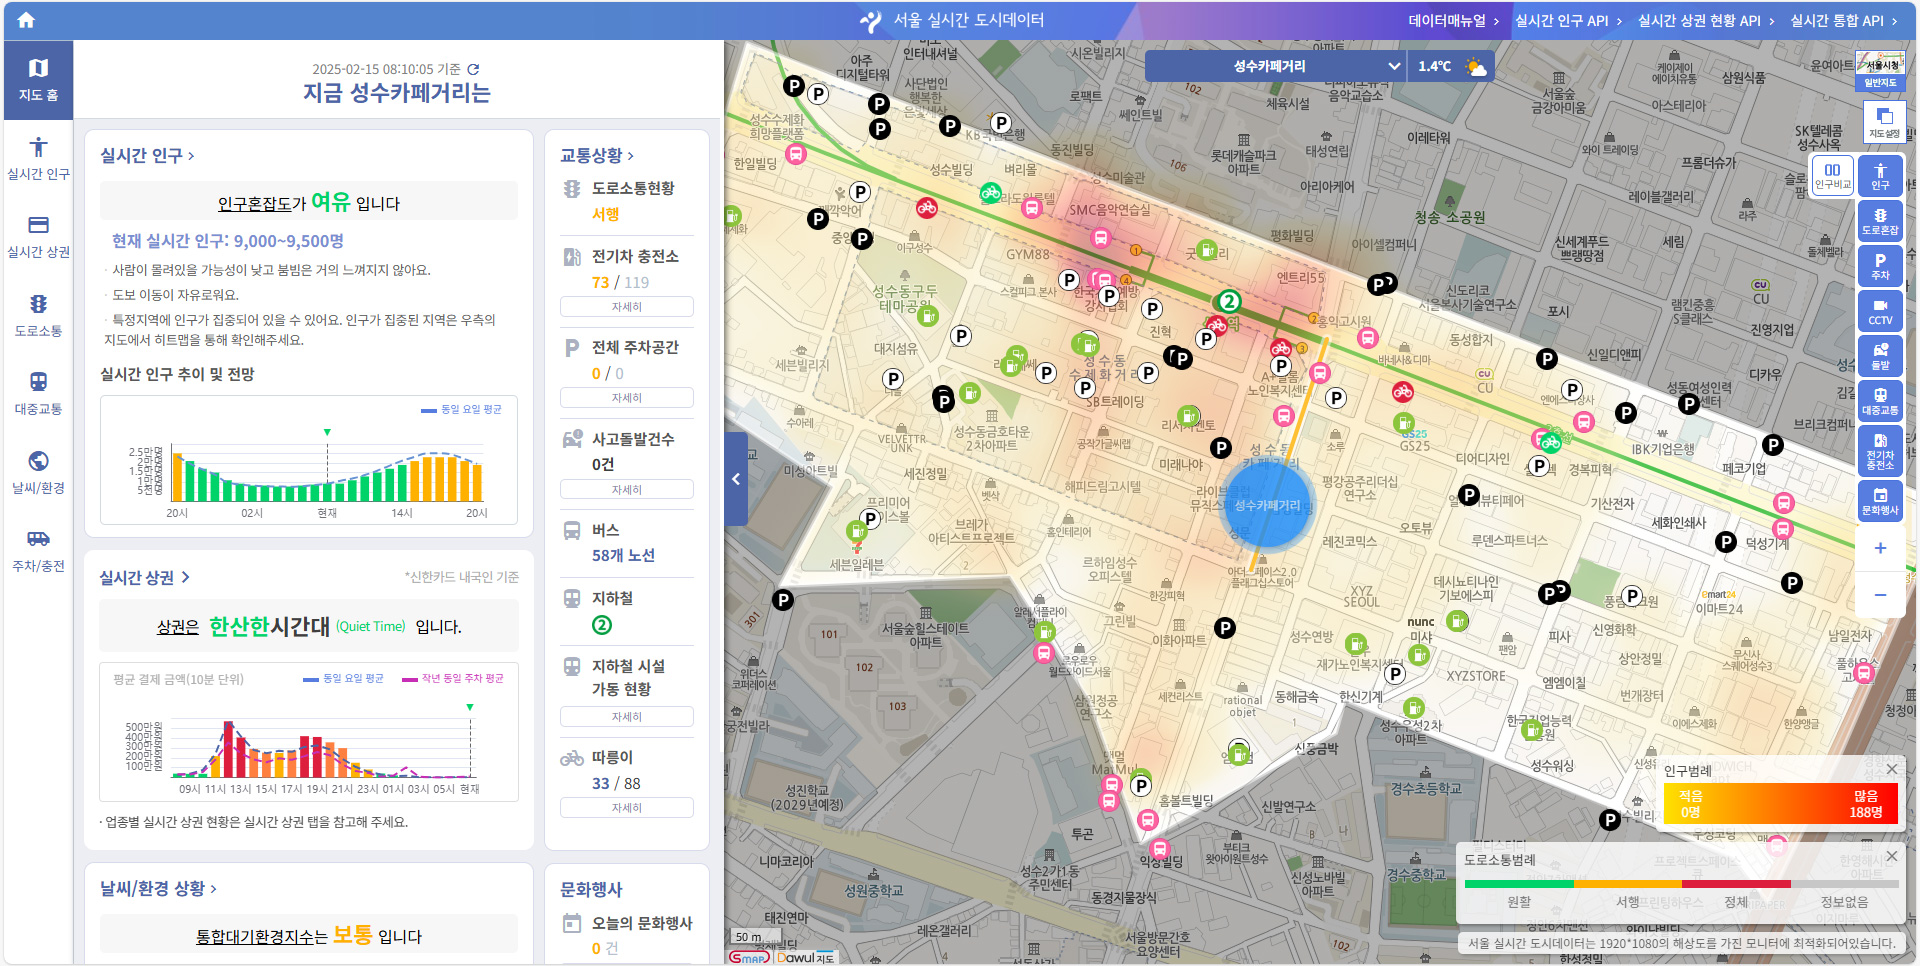The height and width of the screenshot is (966, 1920).
Task: Toggle the 문화행사 map layer
Action: click(x=1880, y=501)
